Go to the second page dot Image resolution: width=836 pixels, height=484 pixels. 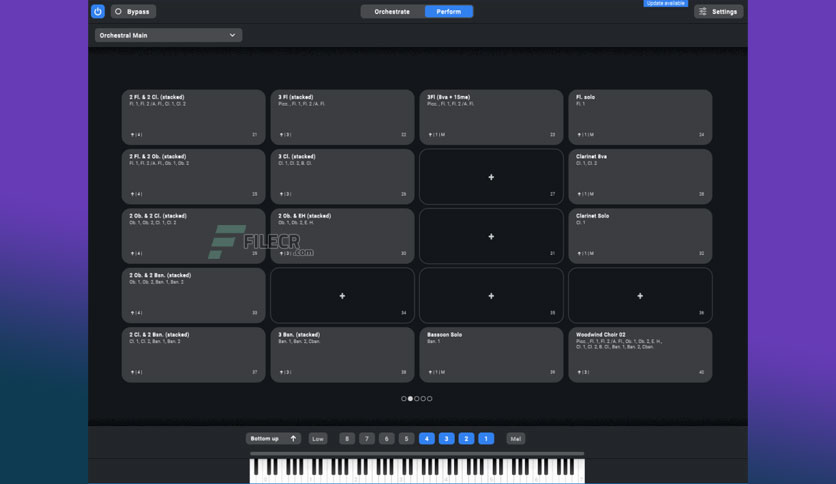pyautogui.click(x=410, y=398)
